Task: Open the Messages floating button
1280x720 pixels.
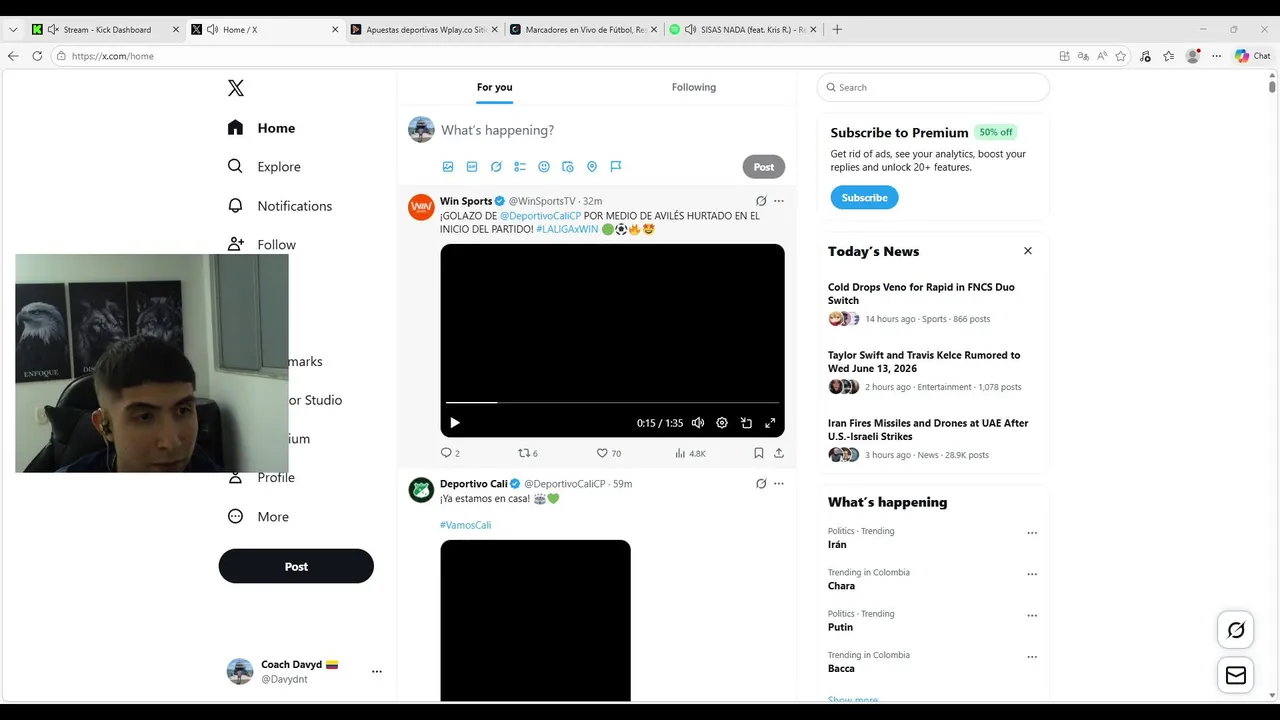Action: coord(1236,676)
